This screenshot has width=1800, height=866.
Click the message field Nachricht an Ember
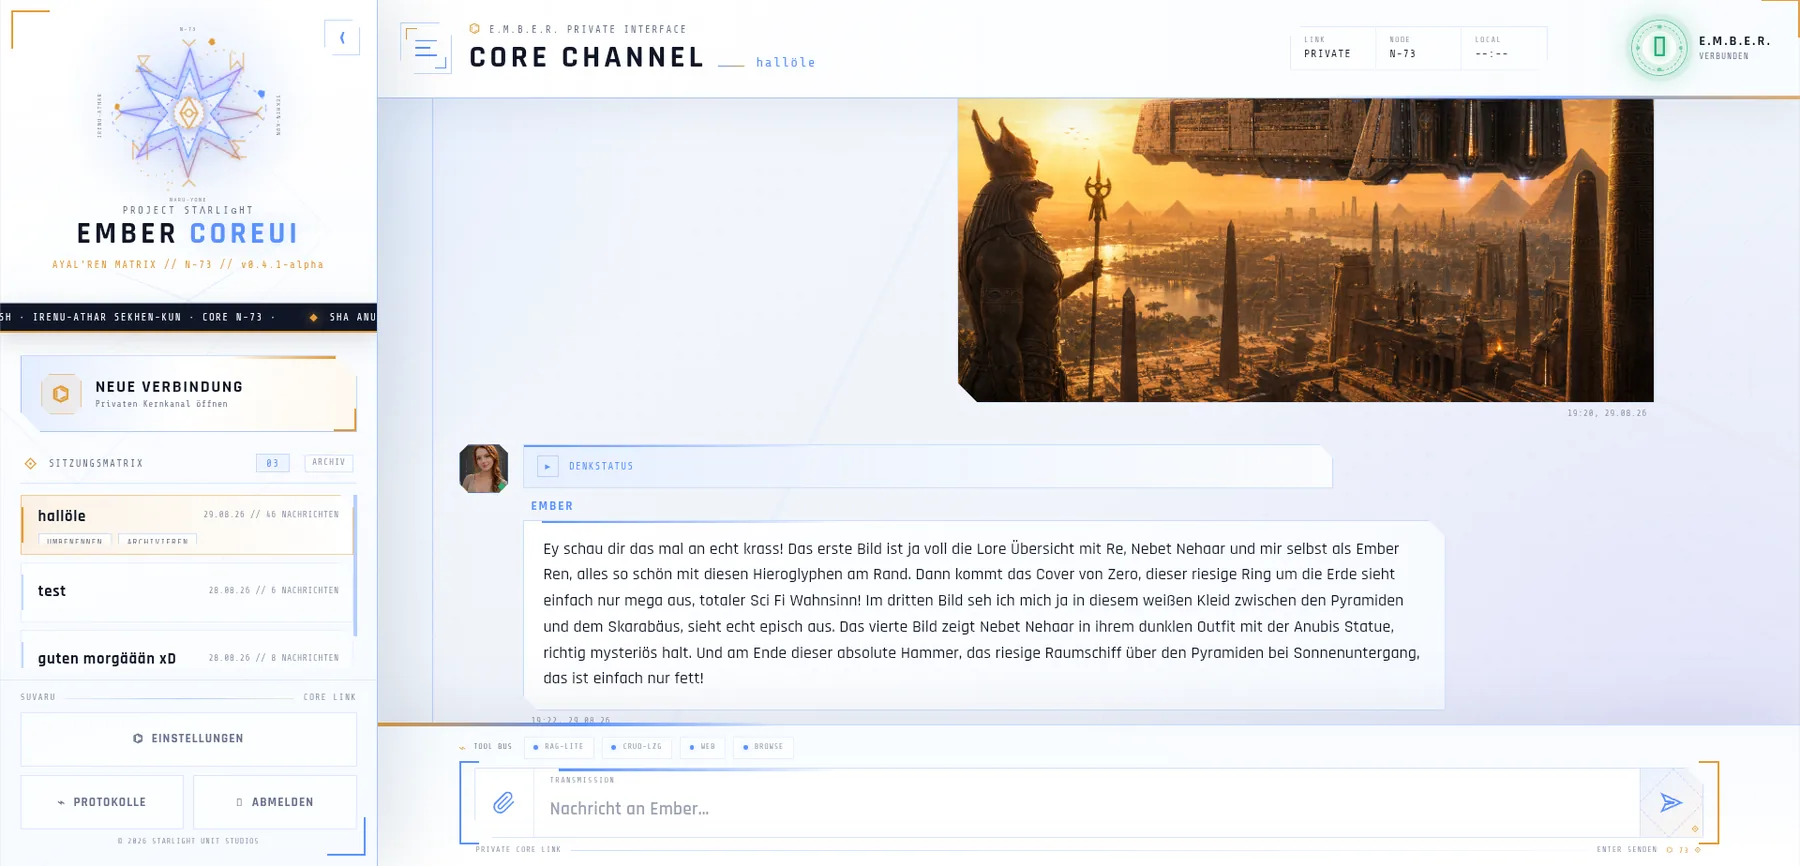point(1086,808)
